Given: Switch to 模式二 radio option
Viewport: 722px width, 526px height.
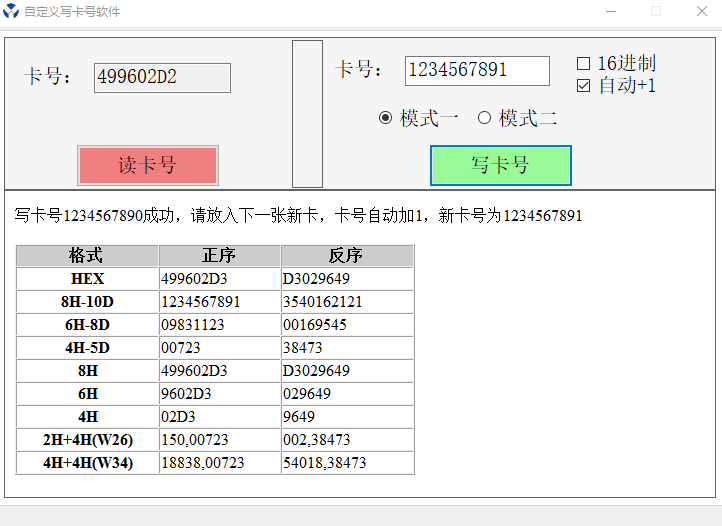Looking at the screenshot, I should (x=485, y=118).
